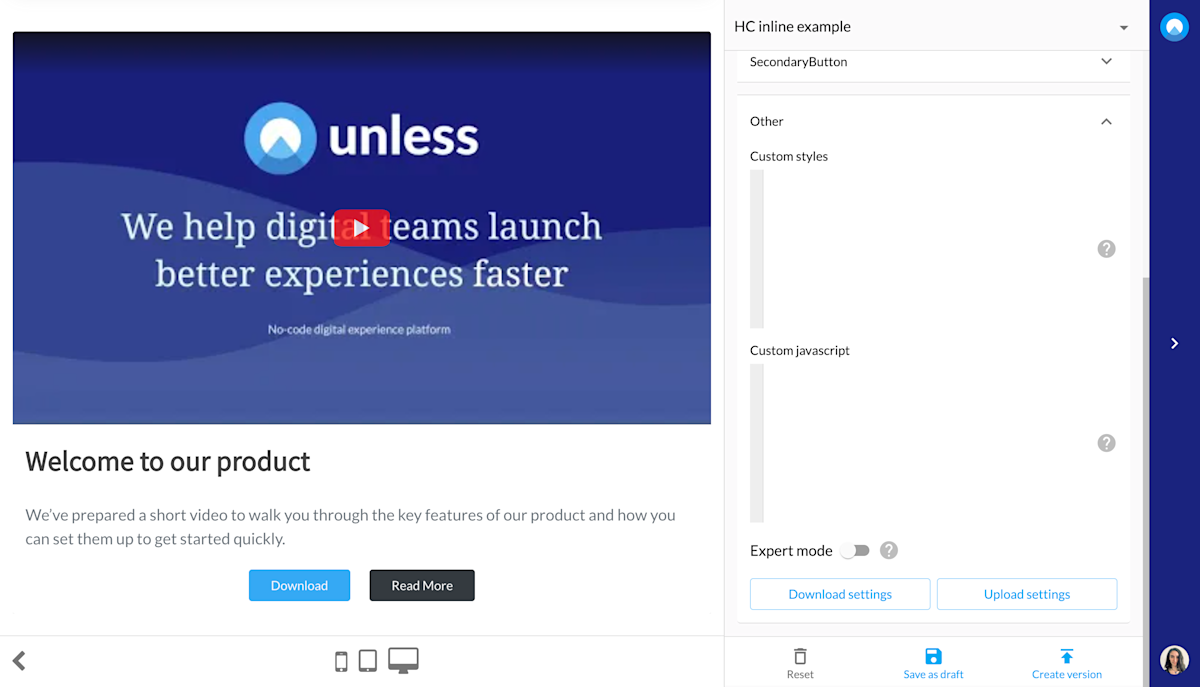Focus the Custom javascript editor
Viewport: 1200px width, 687px height.
[x=920, y=443]
